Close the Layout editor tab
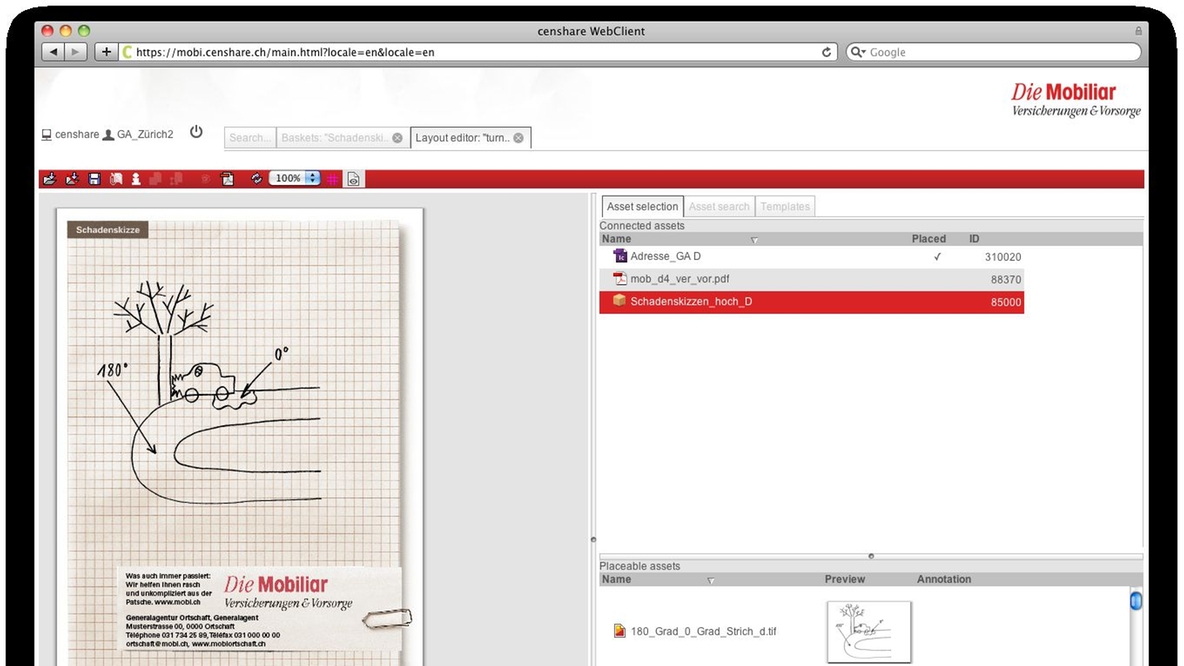 coord(518,138)
